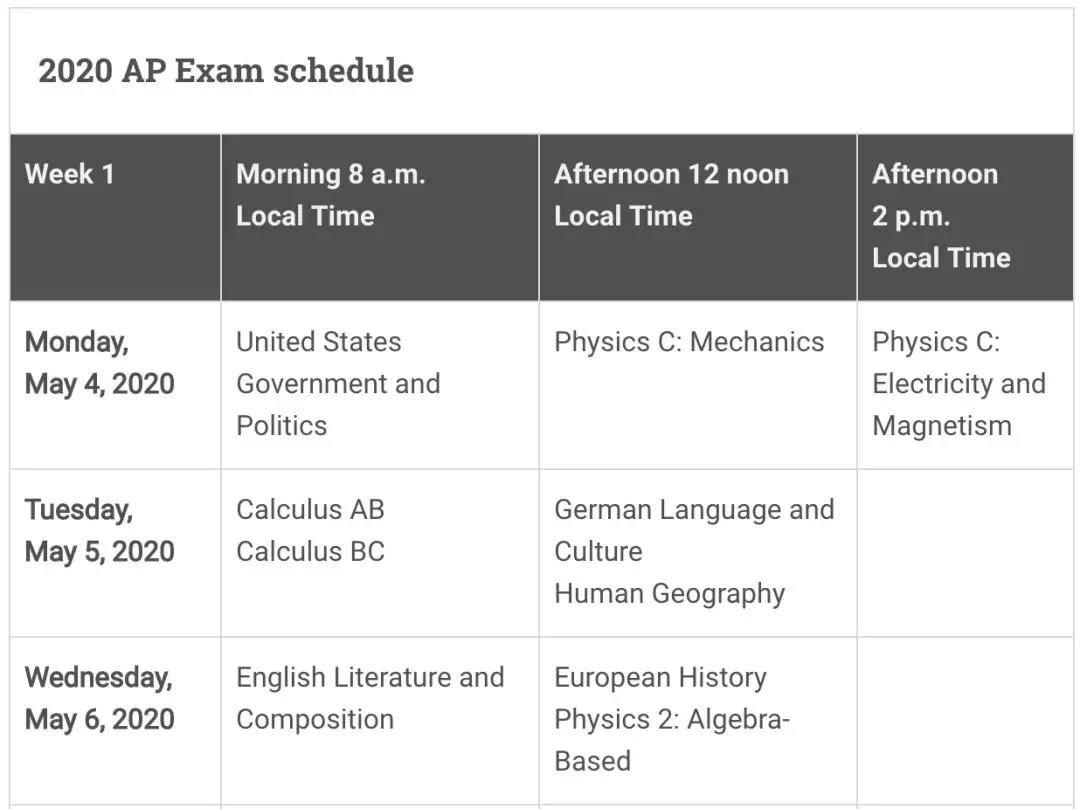This screenshot has width=1080, height=809.
Task: Click the "Wednesday, May 6, 2020" row label
Action: [x=99, y=699]
